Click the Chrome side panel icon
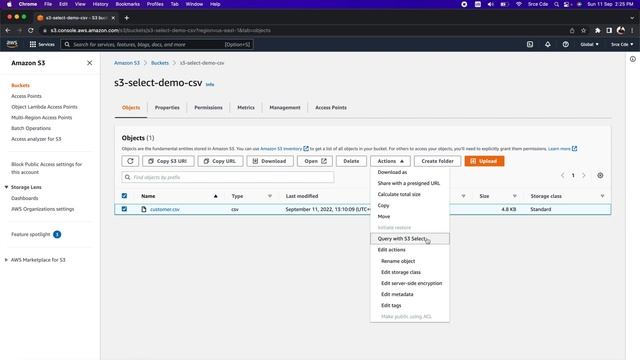The width and height of the screenshot is (640, 360). pos(609,30)
